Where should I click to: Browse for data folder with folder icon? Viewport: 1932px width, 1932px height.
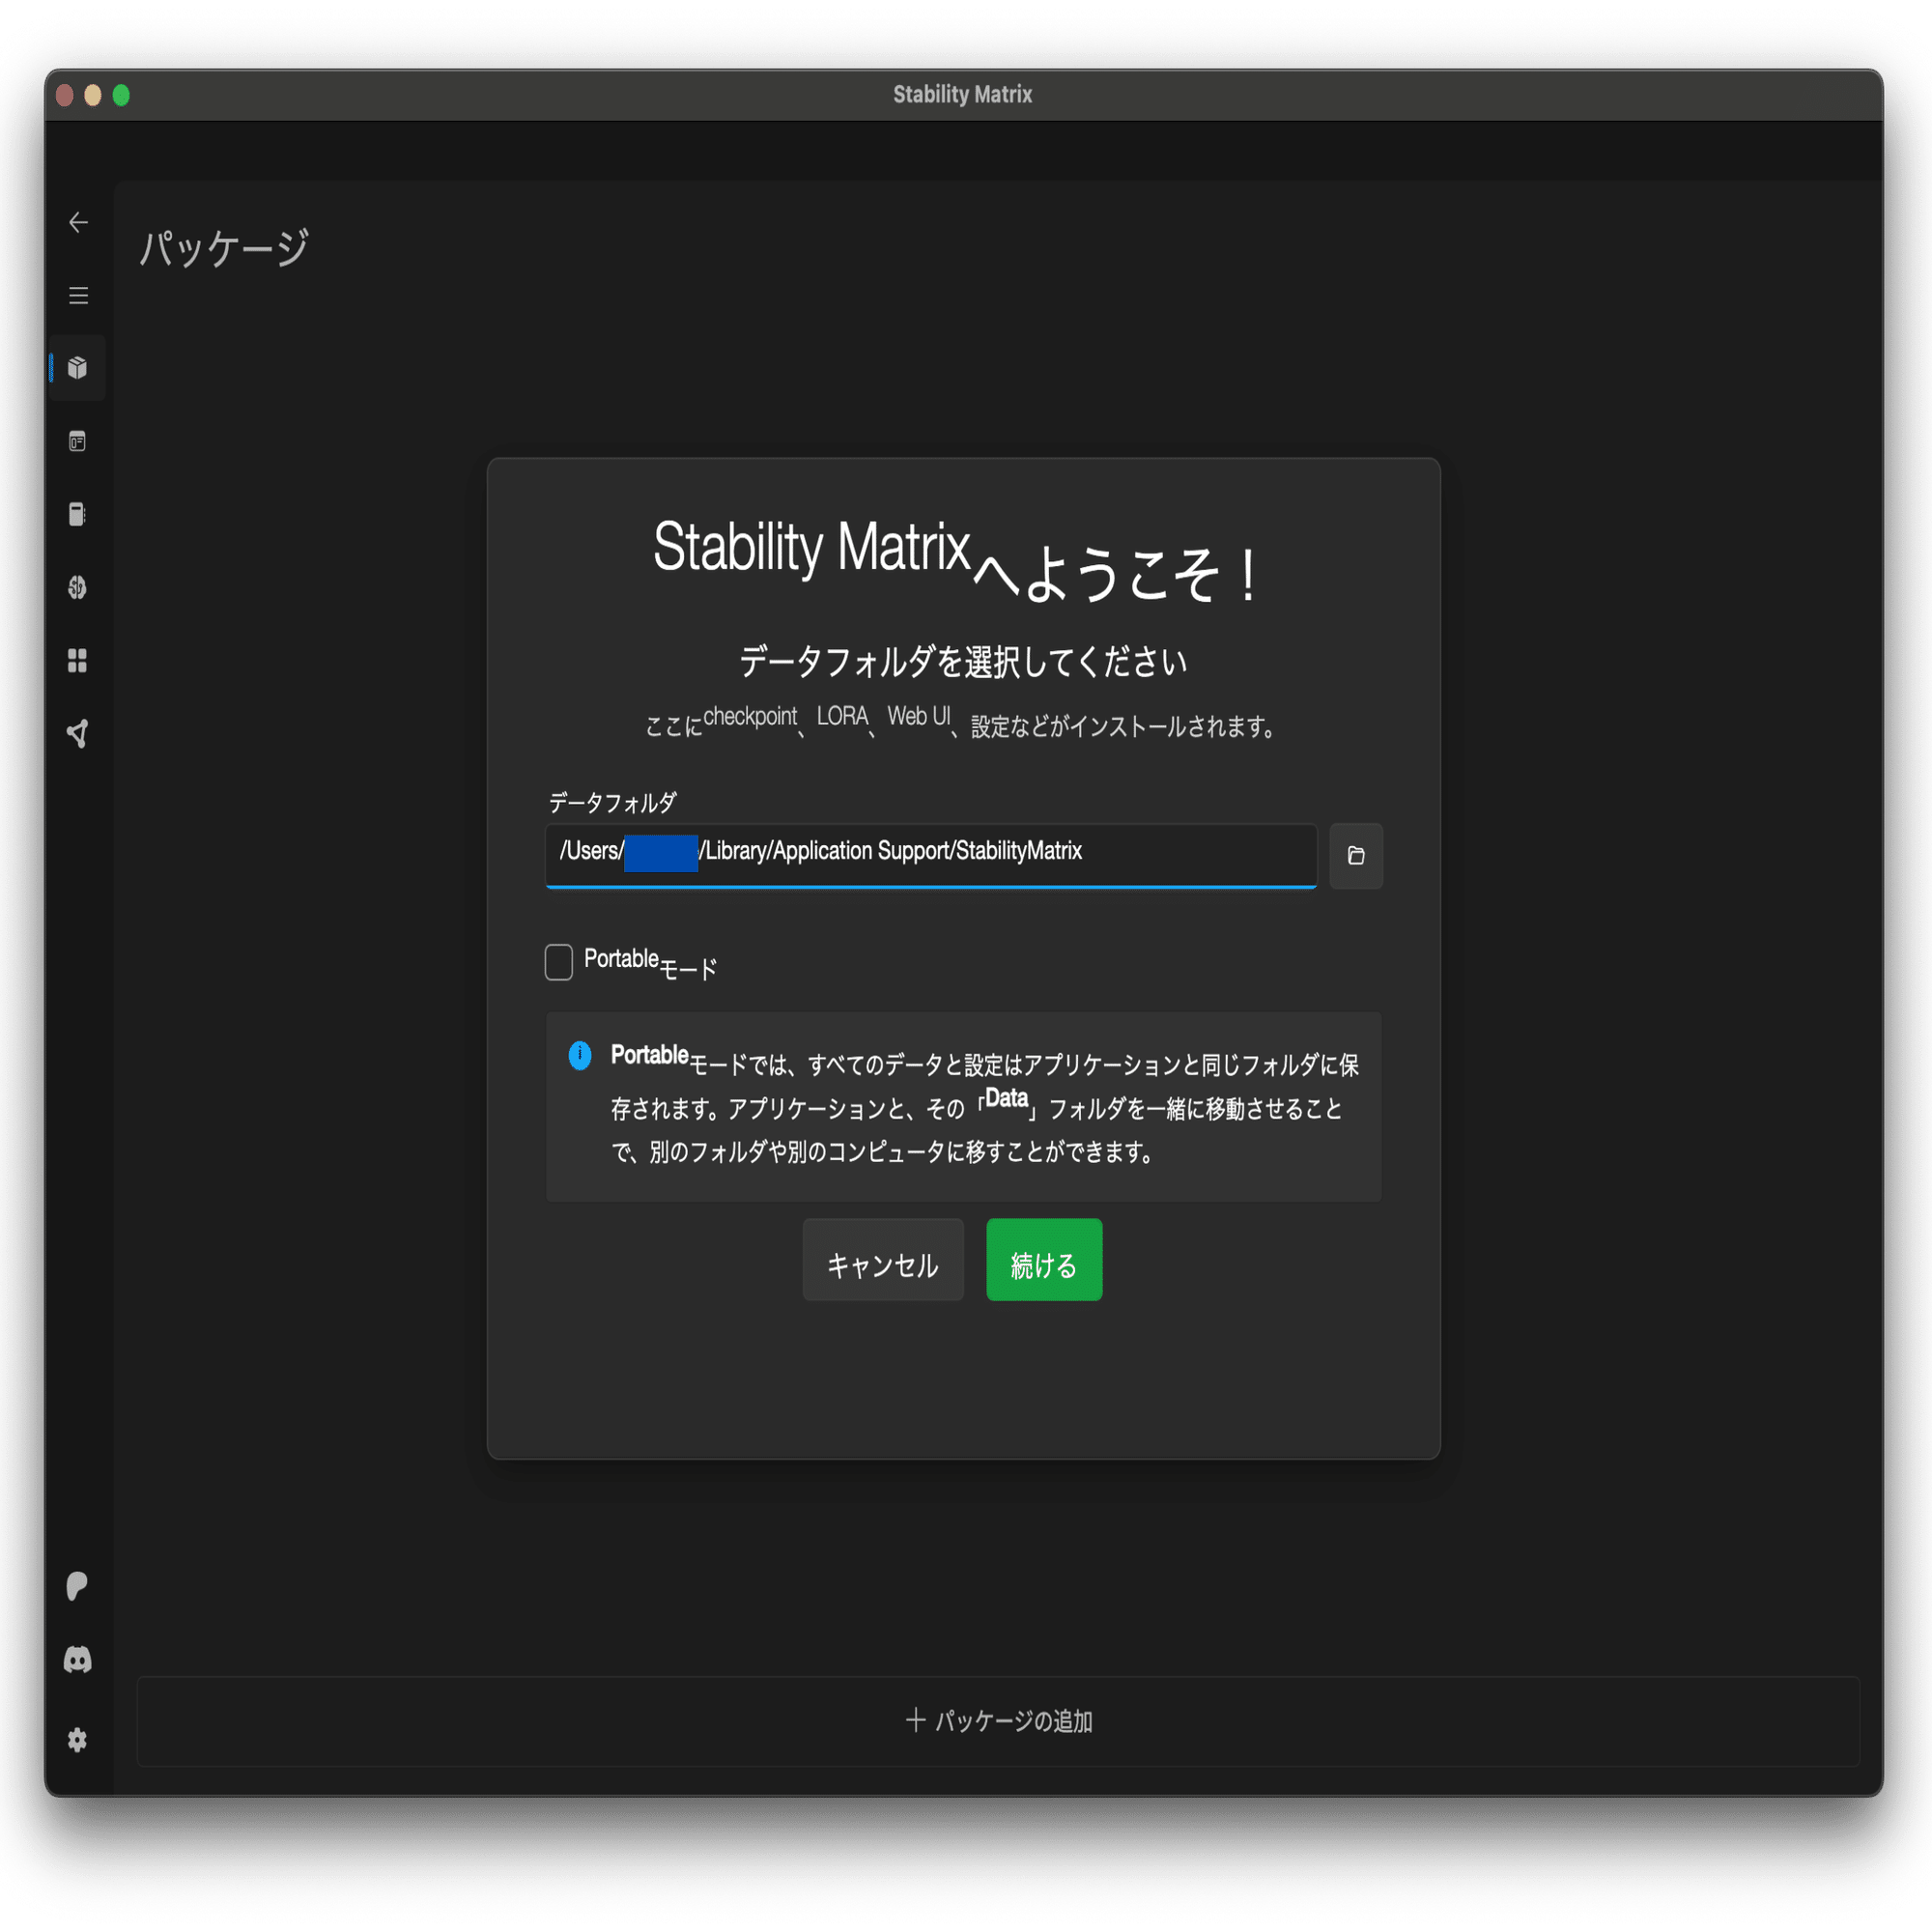[1356, 856]
